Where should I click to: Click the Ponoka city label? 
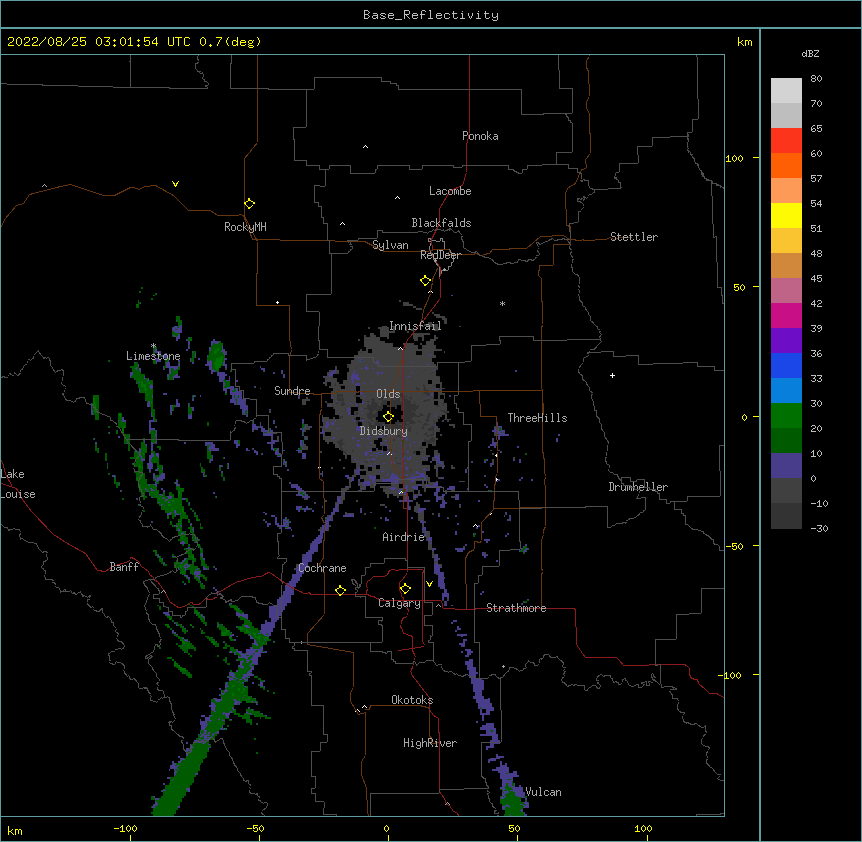point(480,136)
